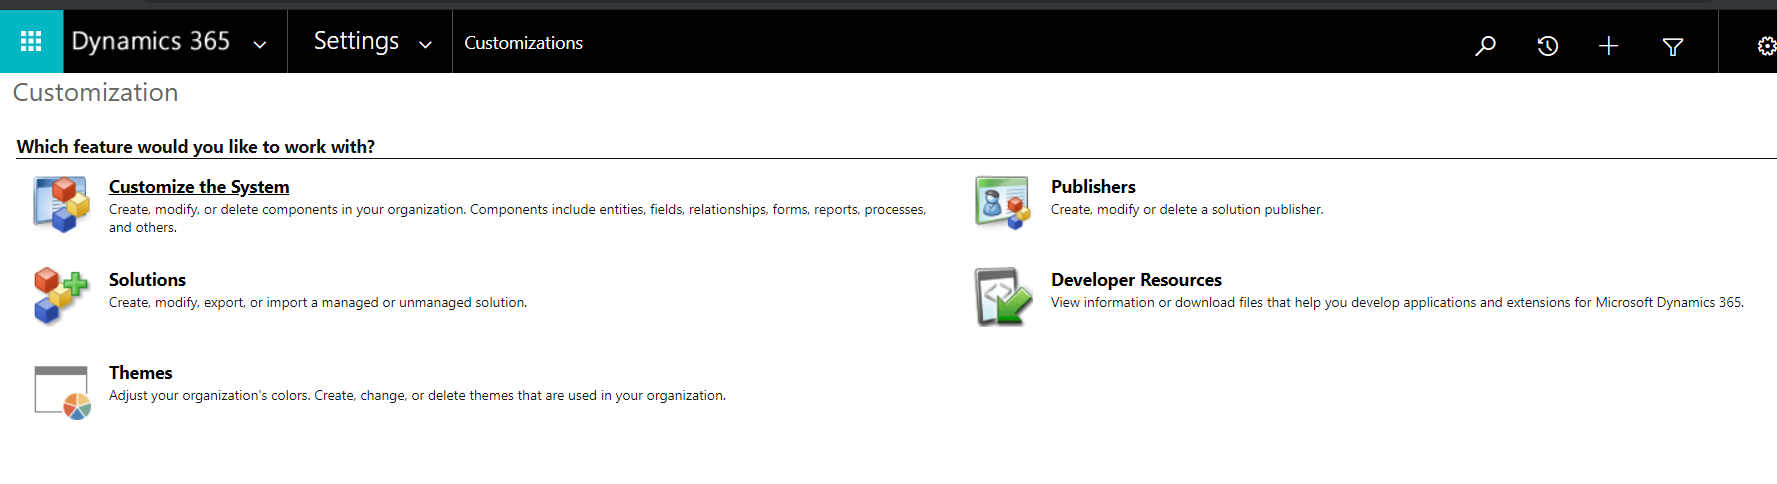Open the app launcher waffle icon
Image resolution: width=1777 pixels, height=484 pixels.
(x=31, y=41)
